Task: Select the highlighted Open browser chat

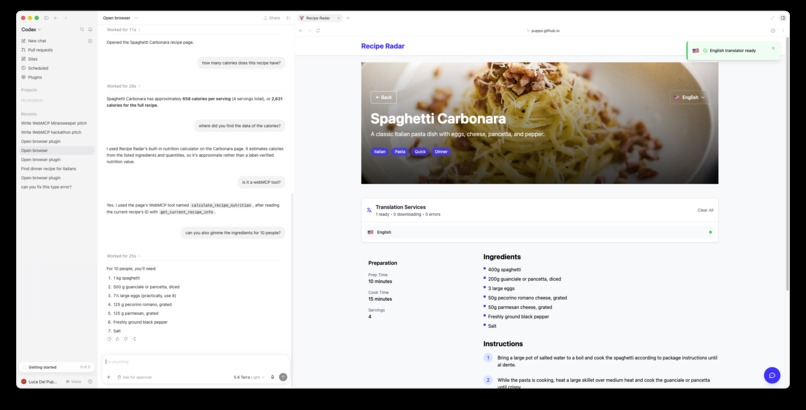Action: click(x=57, y=151)
